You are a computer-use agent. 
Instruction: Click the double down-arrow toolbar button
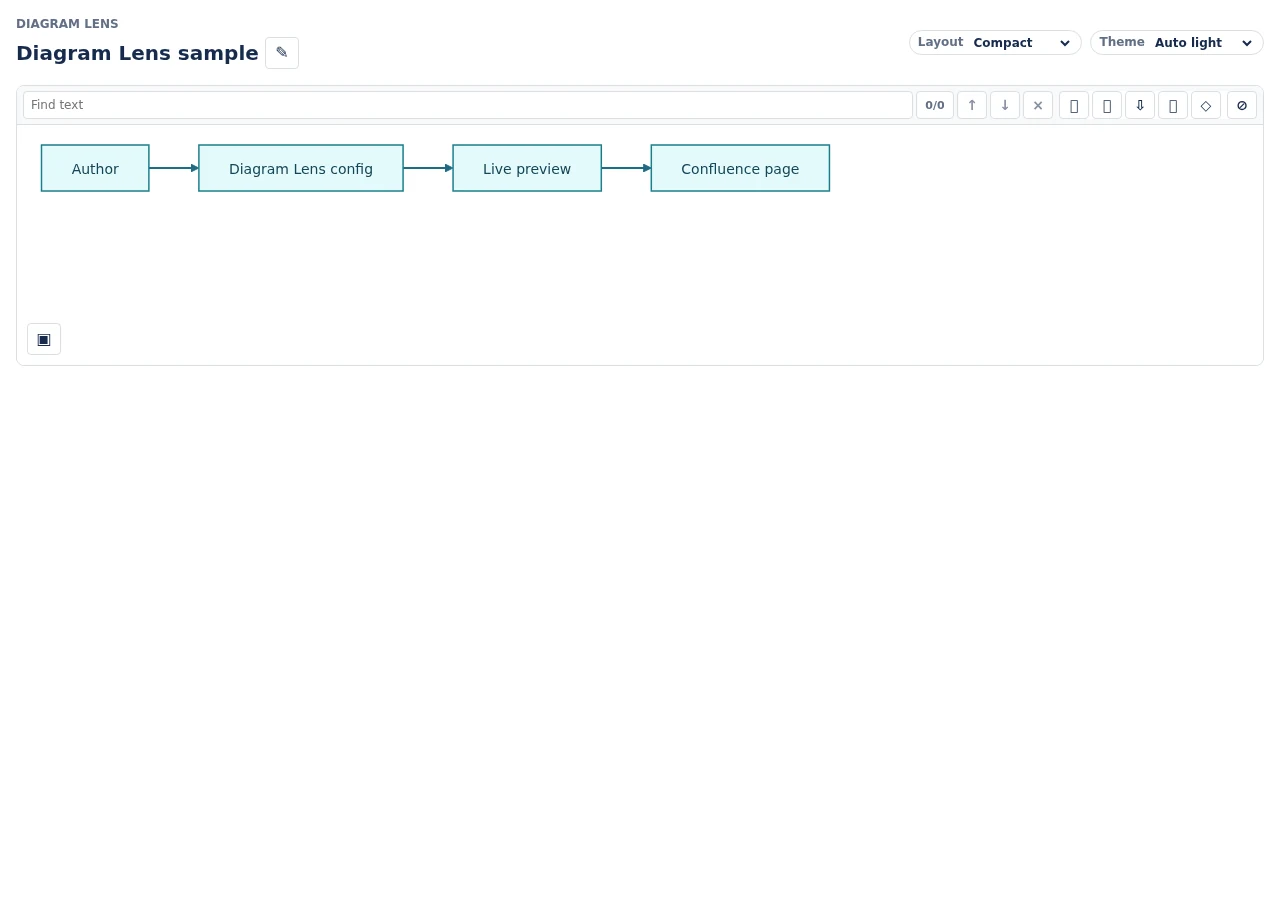tap(1140, 105)
